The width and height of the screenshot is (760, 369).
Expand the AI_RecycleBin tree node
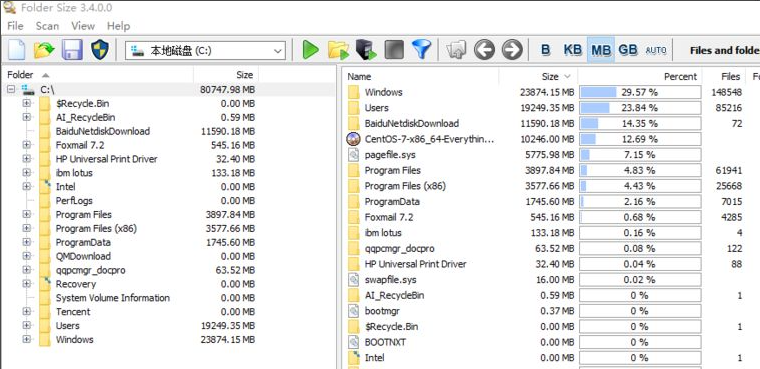coord(27,117)
